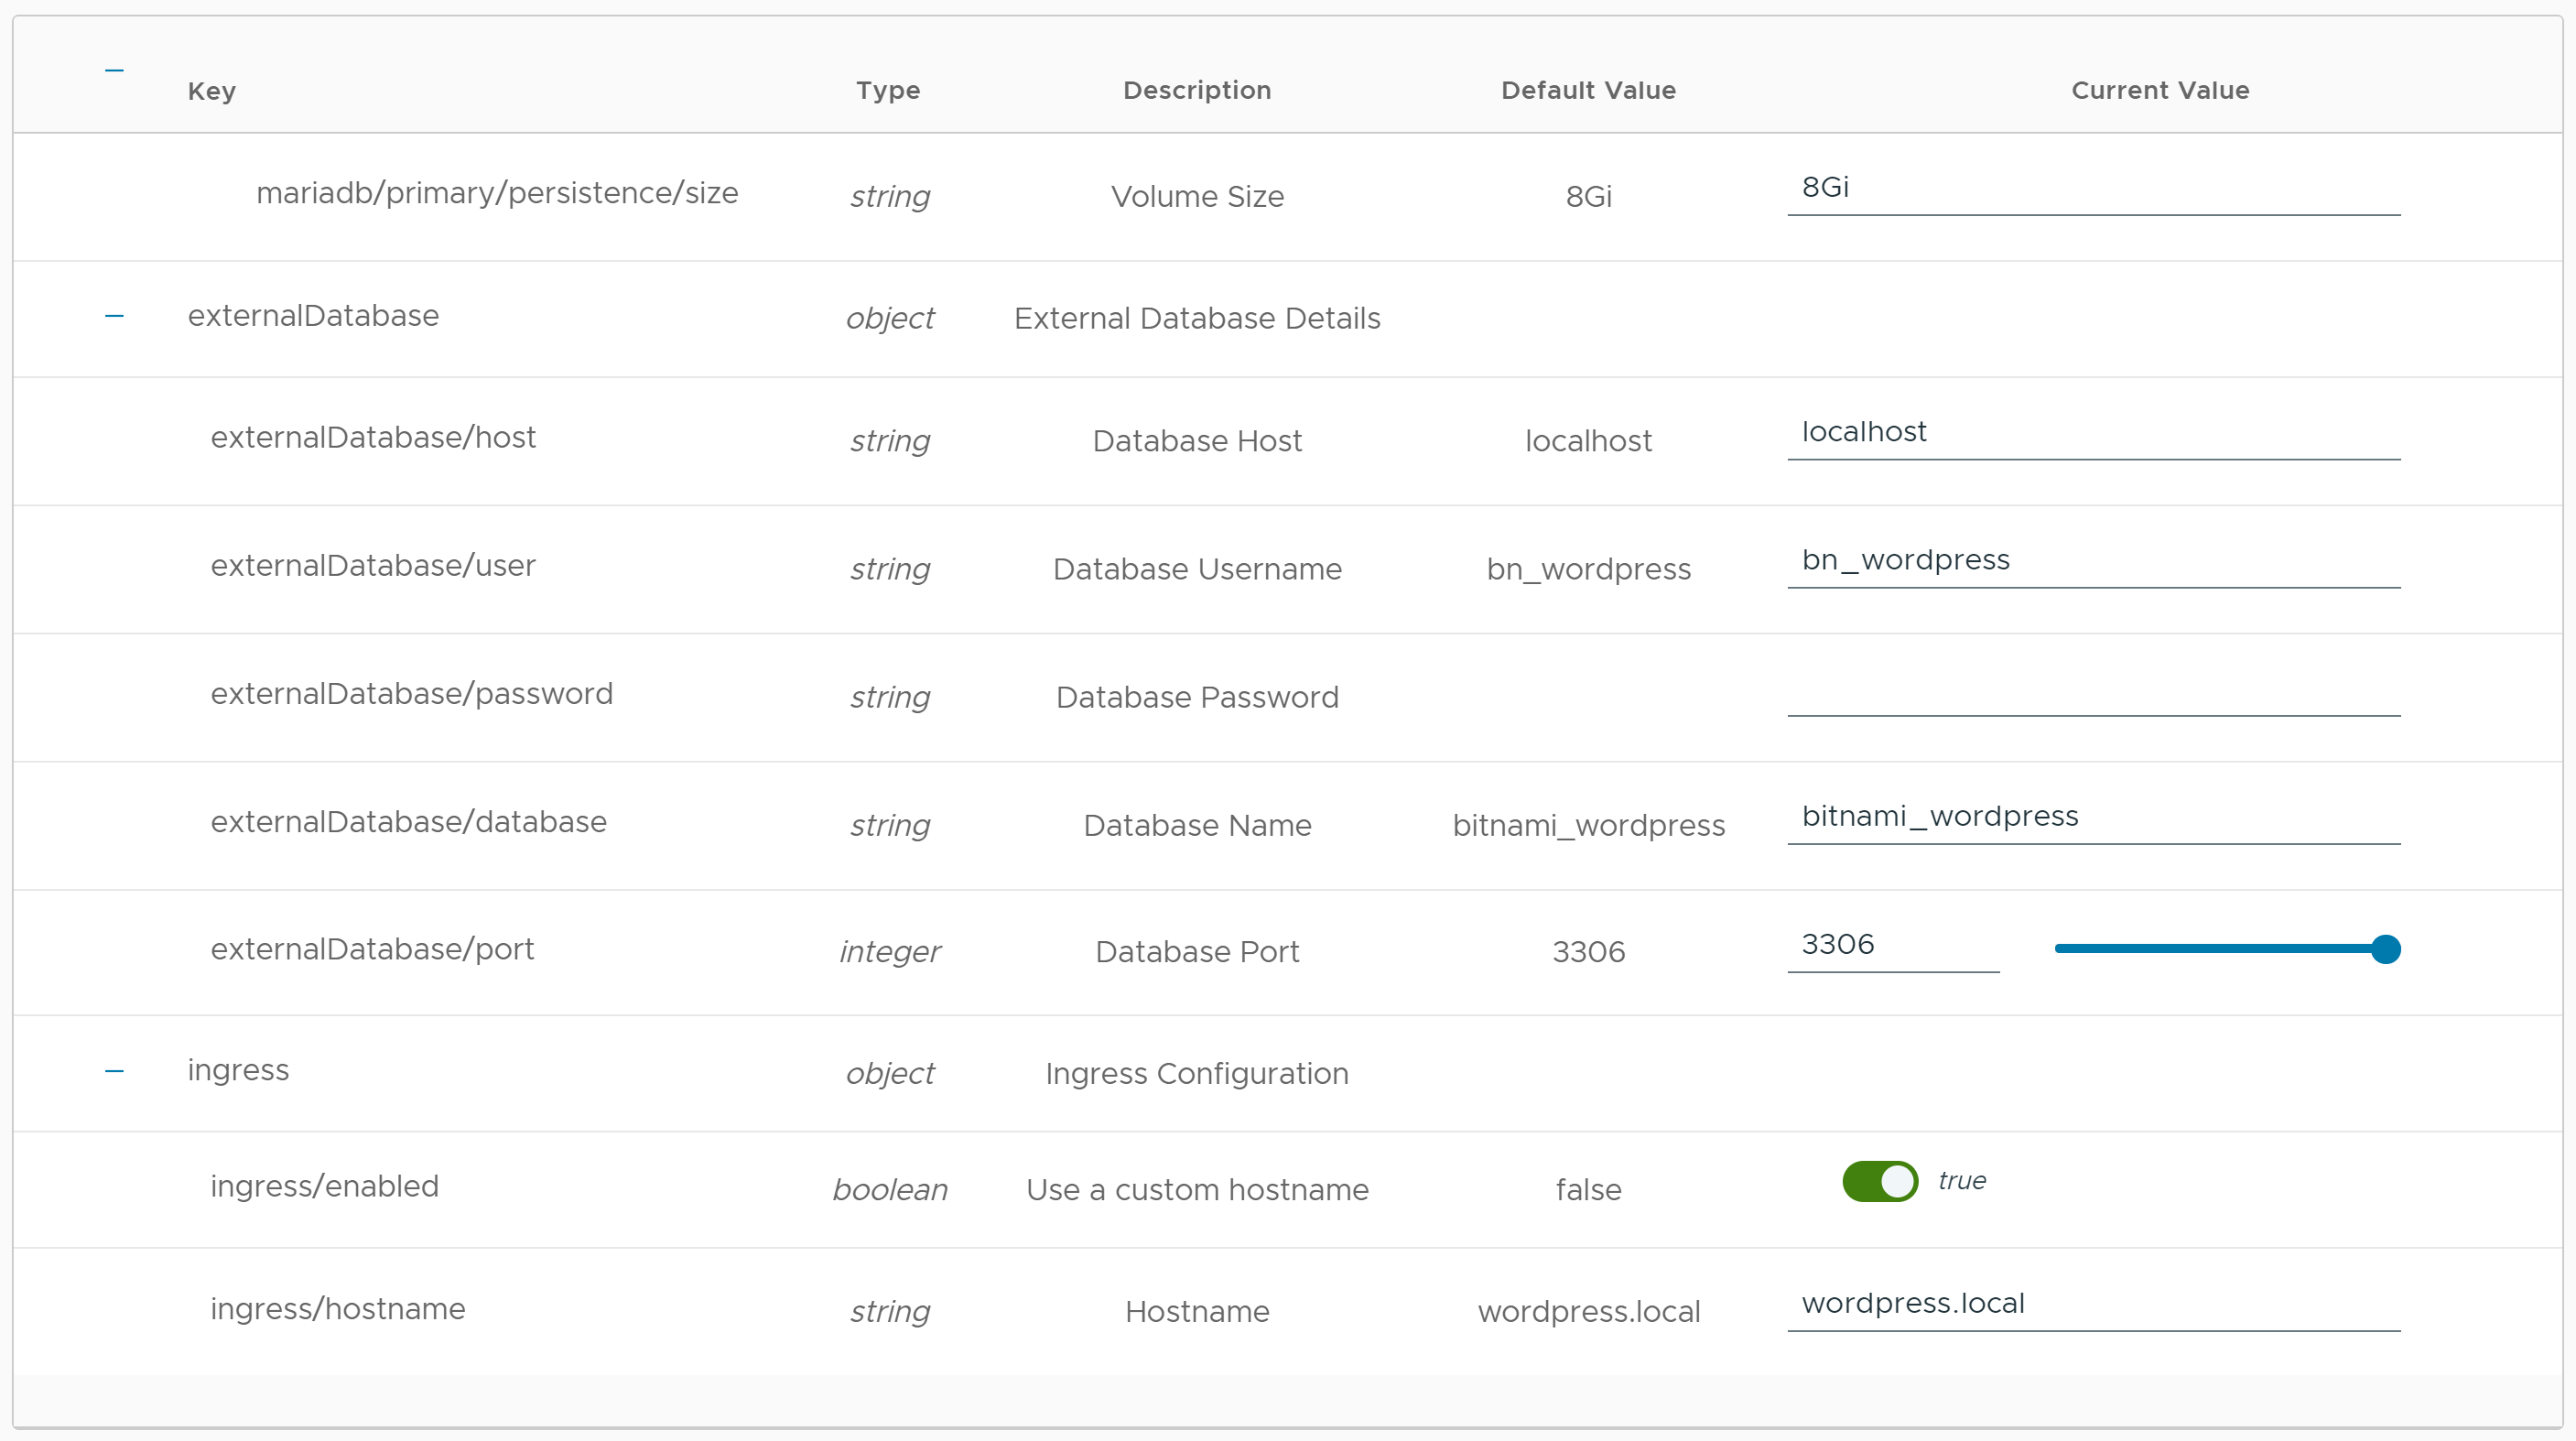Select the externalDatabase row label

[313, 316]
